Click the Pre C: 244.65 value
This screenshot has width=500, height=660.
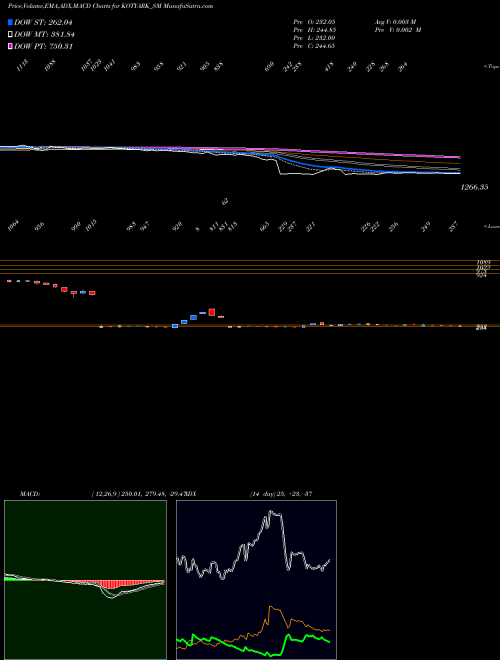314,46
